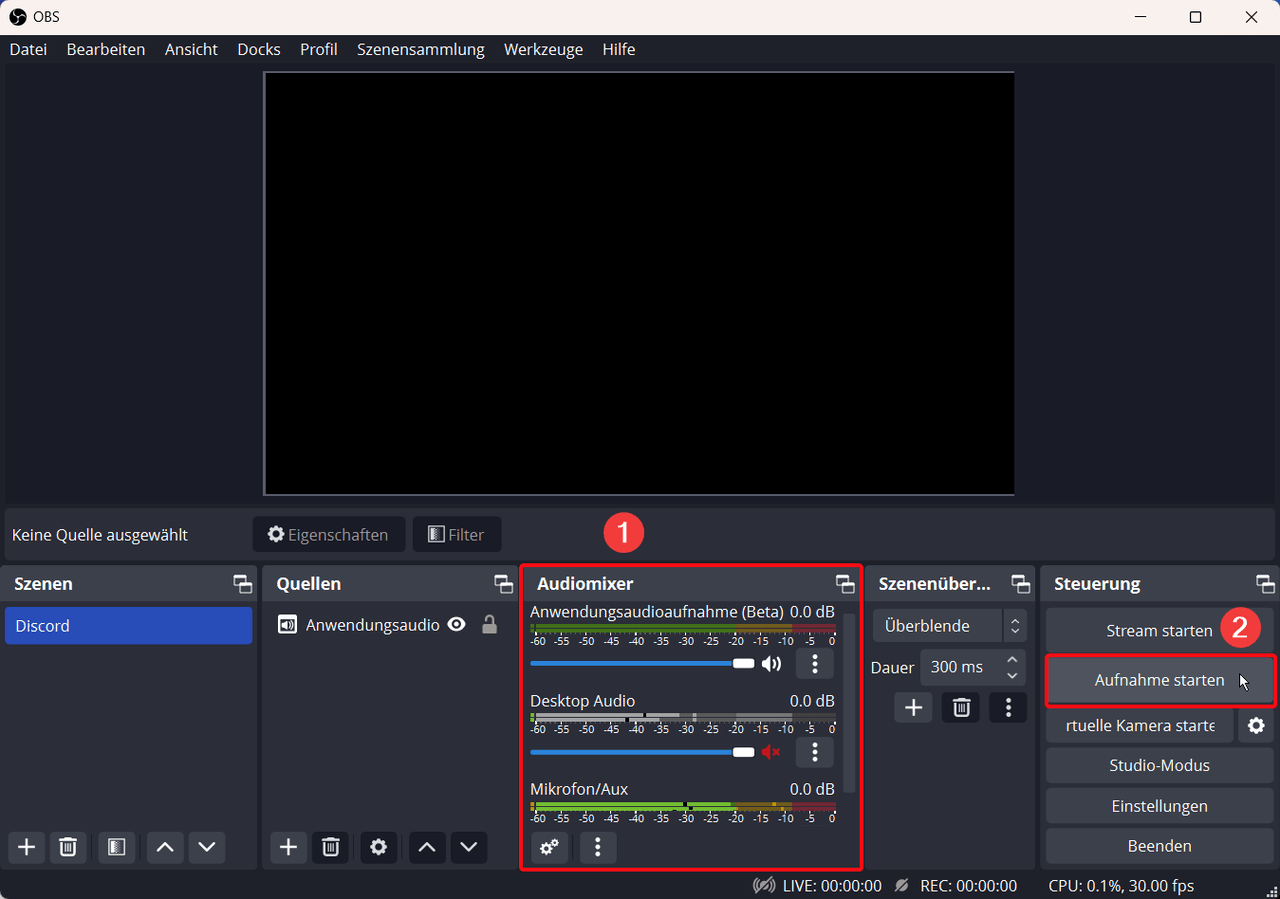1280x899 pixels.
Task: Click the Mikrofon/Aux label
Action: (x=579, y=789)
